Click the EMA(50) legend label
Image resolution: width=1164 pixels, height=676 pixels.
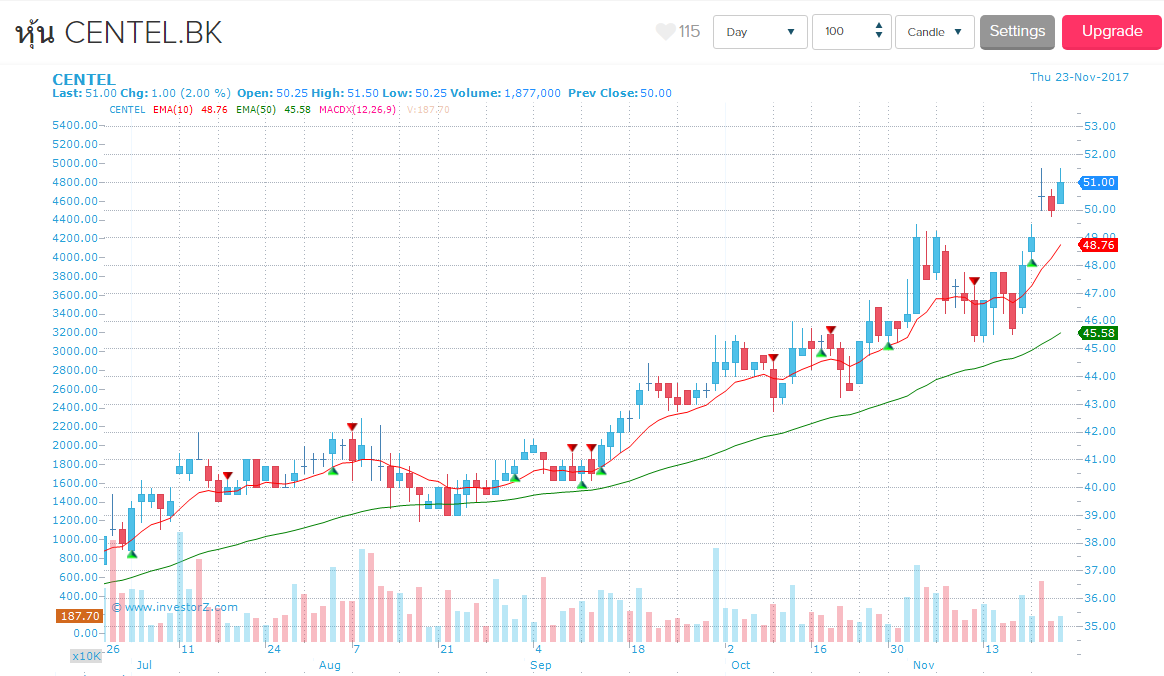click(x=256, y=110)
